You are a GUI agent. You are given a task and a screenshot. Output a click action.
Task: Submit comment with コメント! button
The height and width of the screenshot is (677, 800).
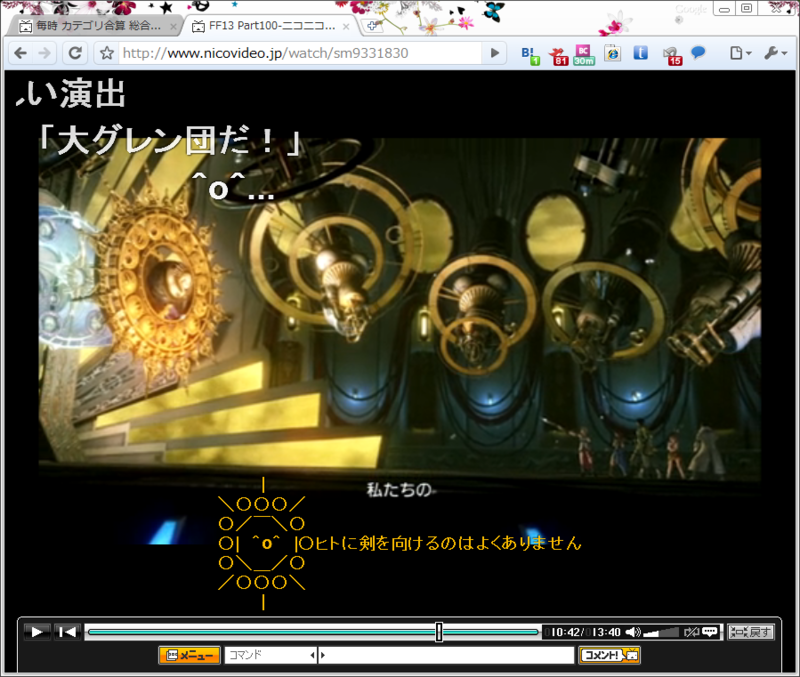609,655
